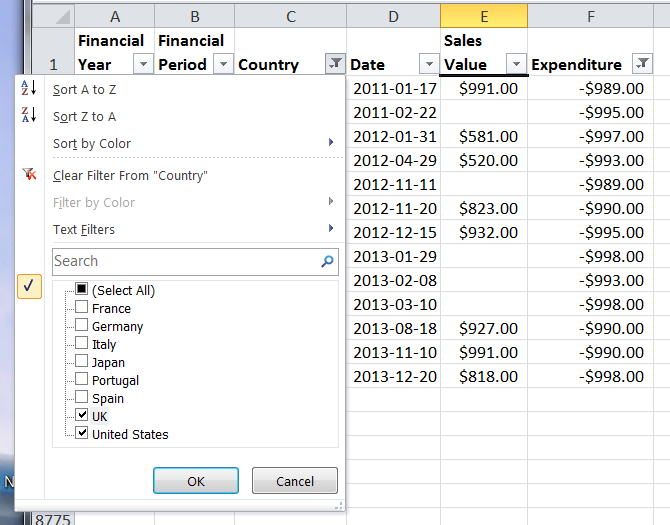The width and height of the screenshot is (670, 525).
Task: Open the Financial Year filter dropdown
Action: point(142,64)
